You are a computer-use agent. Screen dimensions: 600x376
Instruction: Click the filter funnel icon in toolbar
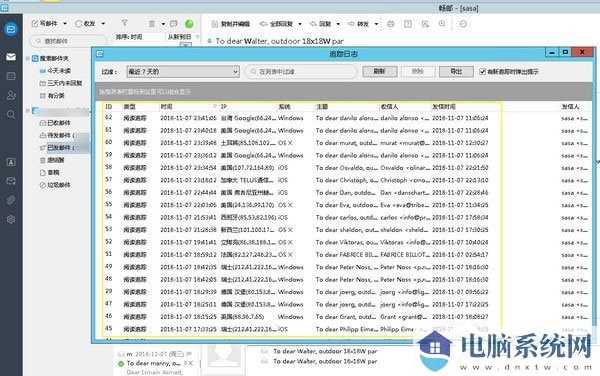click(x=124, y=23)
